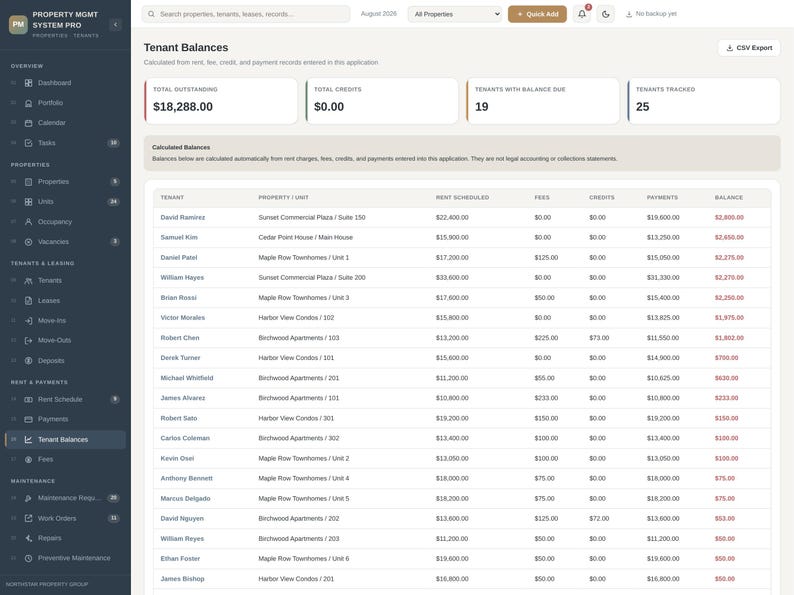
Task: Open the notifications bell
Action: pos(582,14)
